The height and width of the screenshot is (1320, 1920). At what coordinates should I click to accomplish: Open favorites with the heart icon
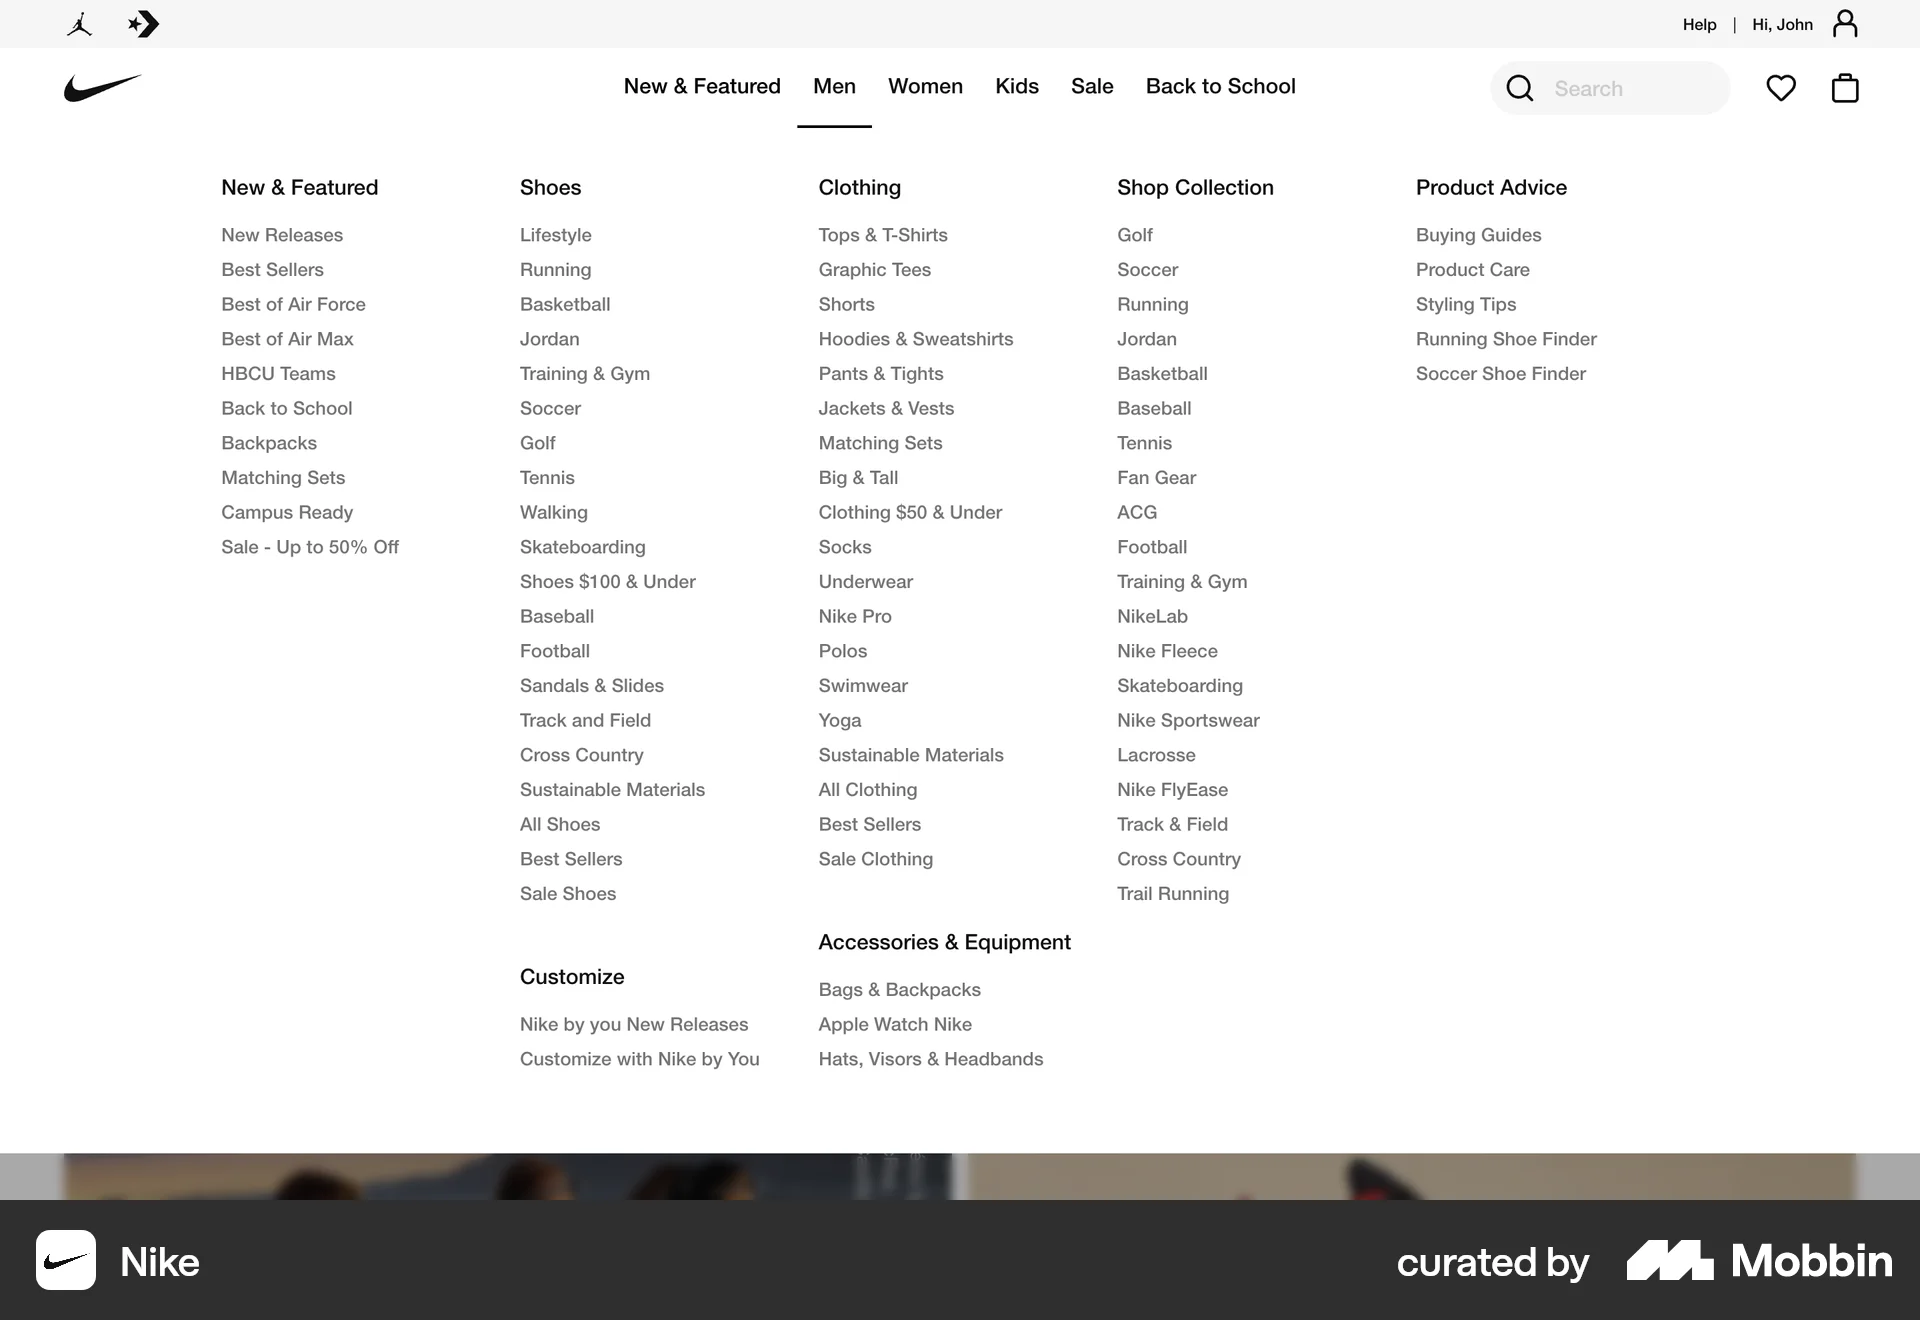[x=1781, y=88]
